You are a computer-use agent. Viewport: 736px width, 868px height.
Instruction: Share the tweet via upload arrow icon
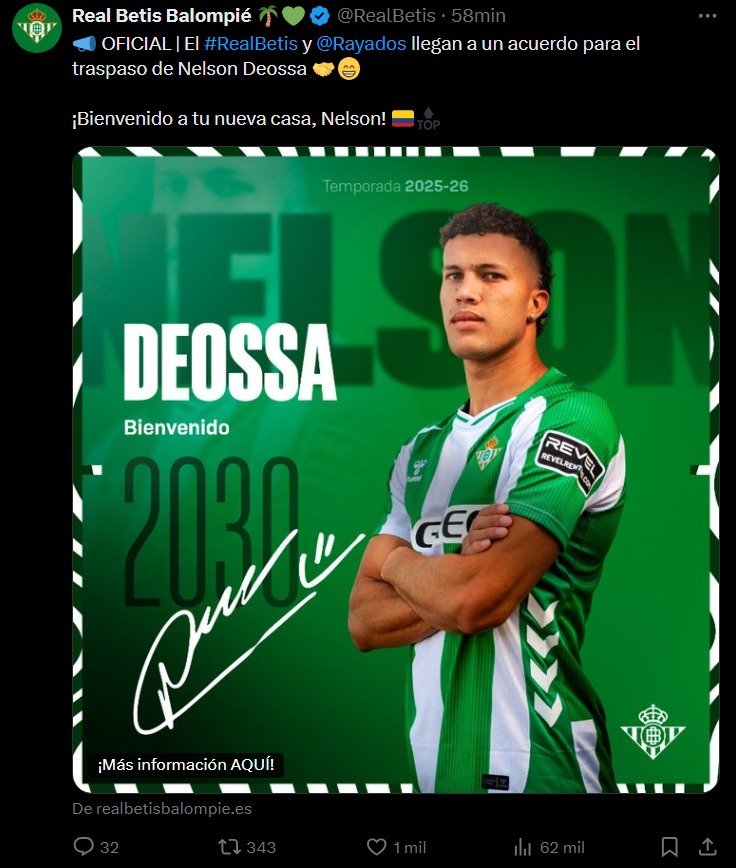click(x=708, y=846)
